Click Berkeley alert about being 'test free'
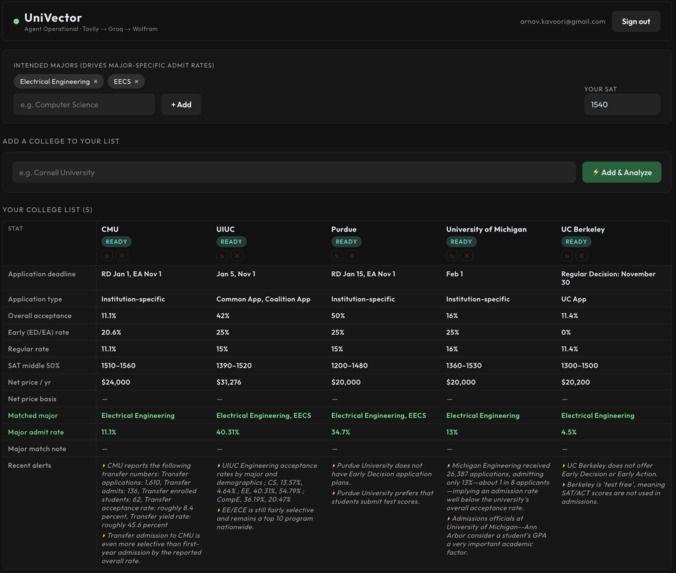The image size is (676, 573). tap(613, 493)
